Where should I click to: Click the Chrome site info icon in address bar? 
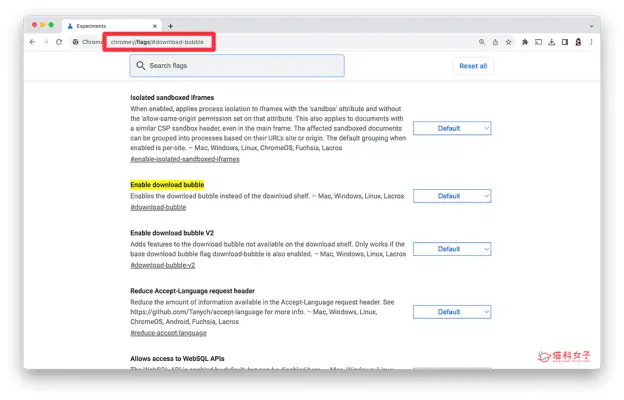coord(75,42)
